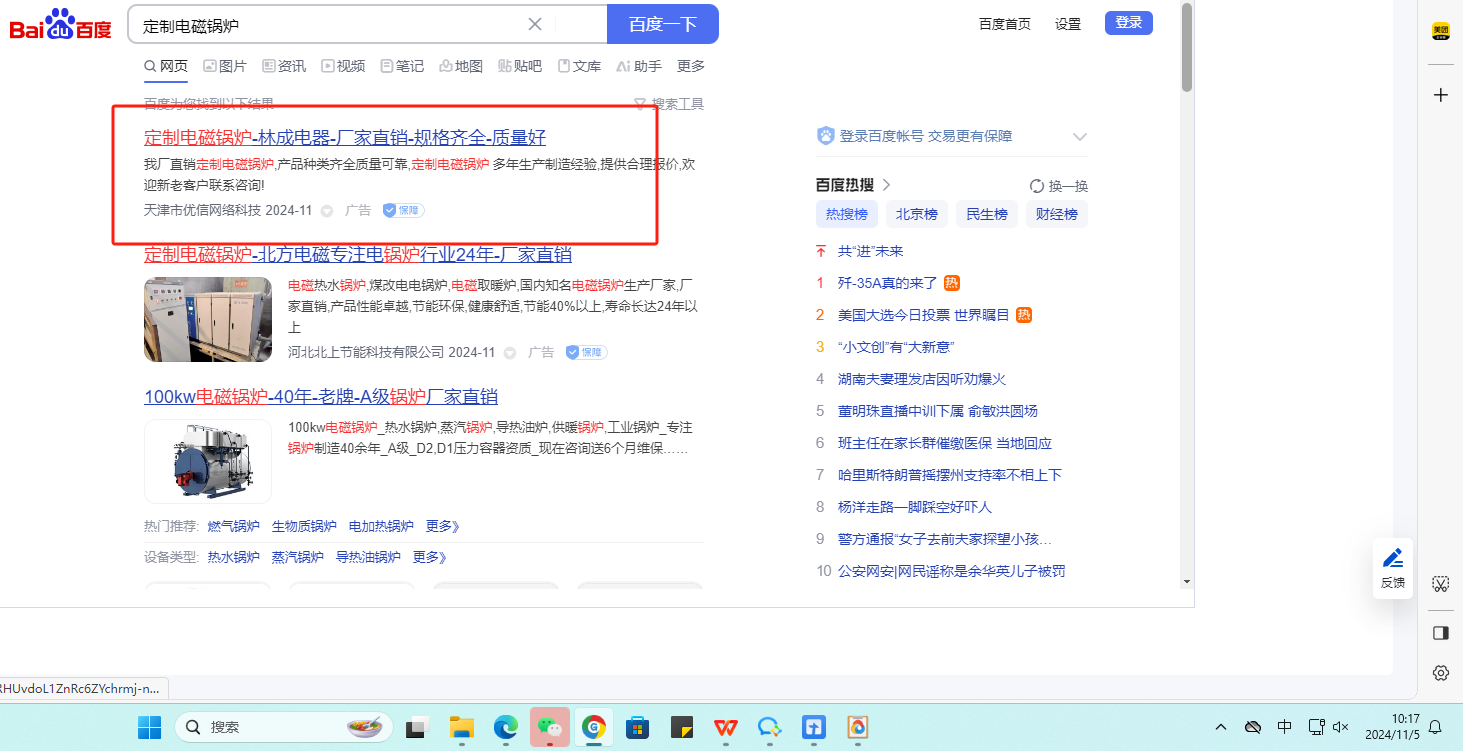Click the page vertical scrollbar thumb

coord(1186,50)
